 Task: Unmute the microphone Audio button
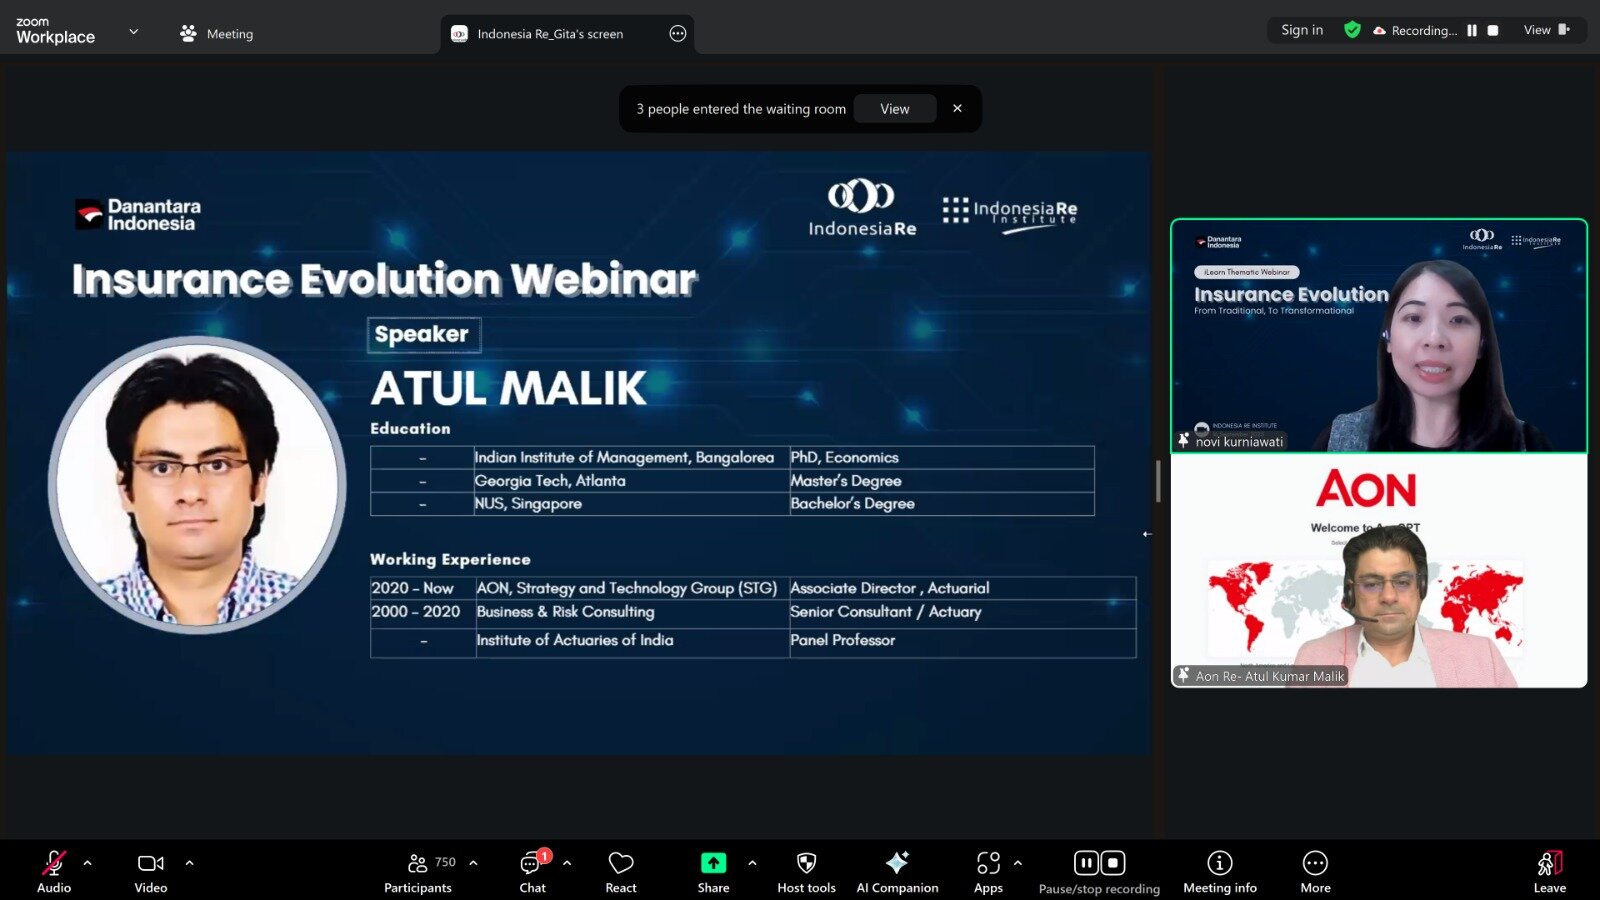pos(54,871)
